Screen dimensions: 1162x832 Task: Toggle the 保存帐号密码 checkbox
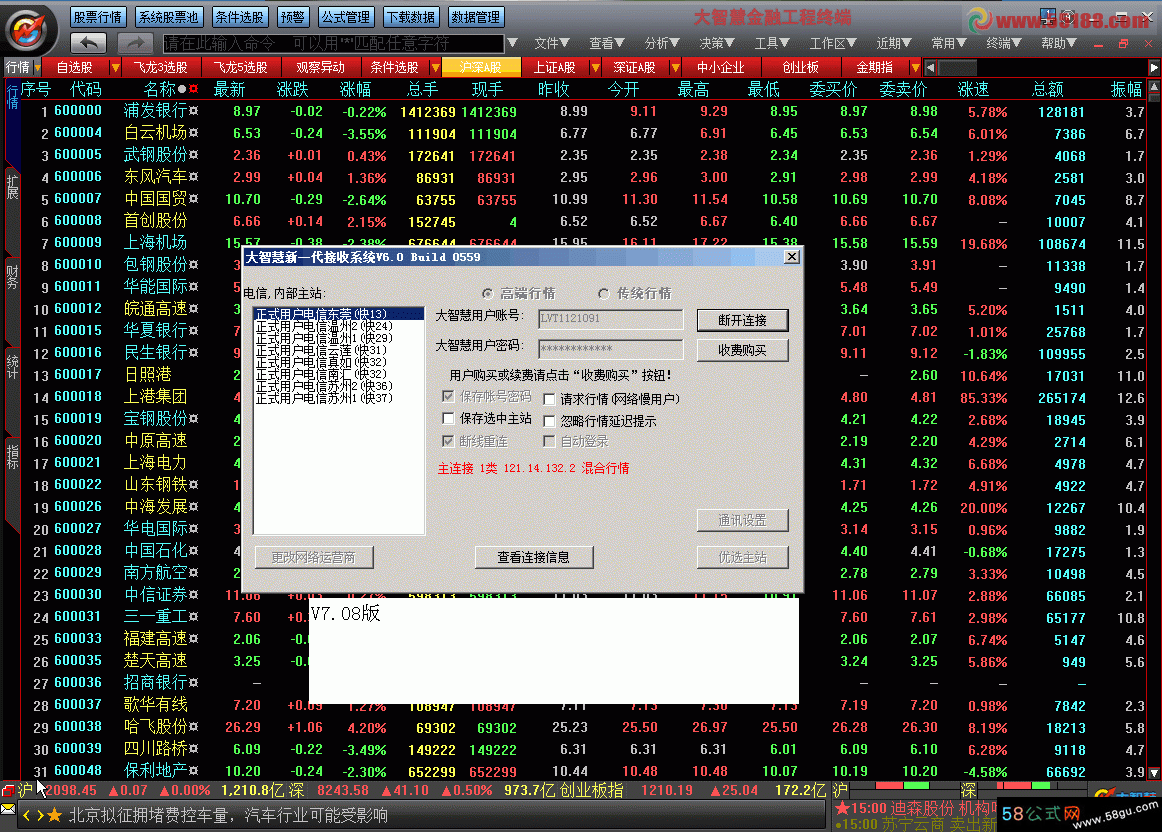pyautogui.click(x=448, y=396)
